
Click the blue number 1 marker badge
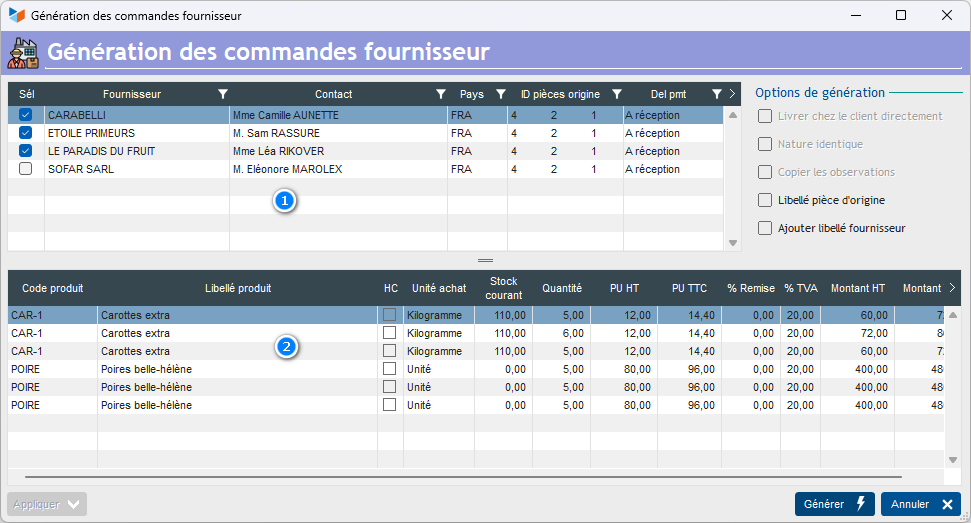tap(285, 201)
